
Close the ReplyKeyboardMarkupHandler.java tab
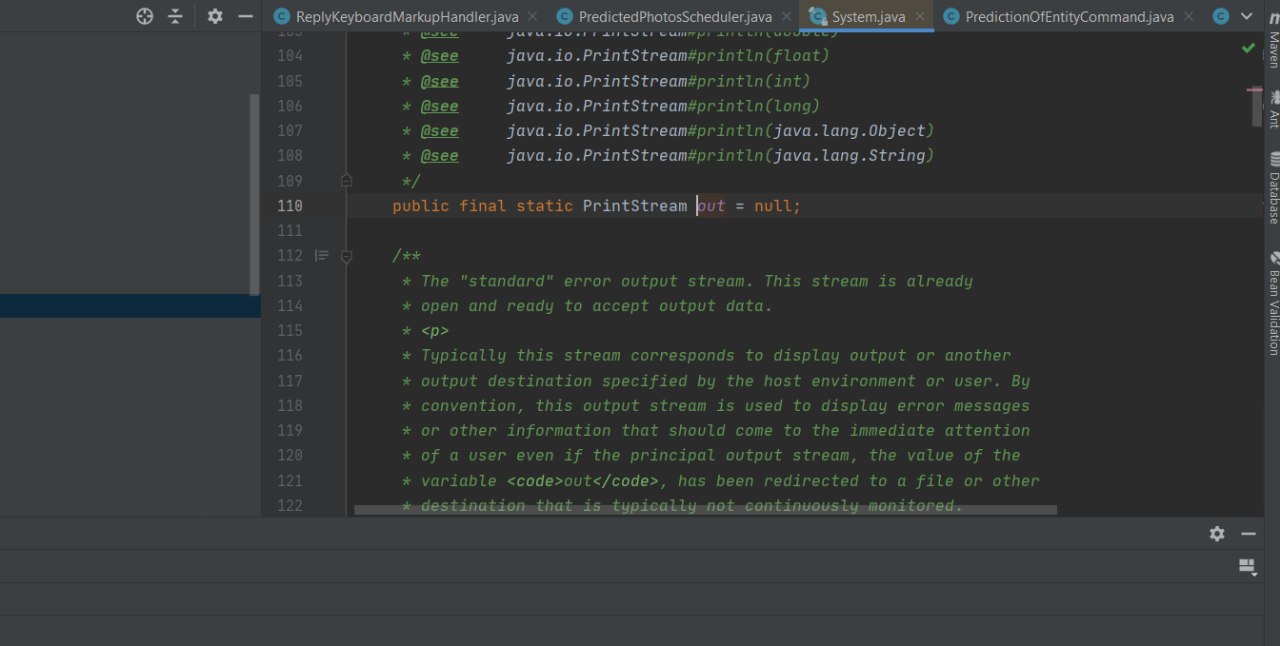[x=531, y=17]
